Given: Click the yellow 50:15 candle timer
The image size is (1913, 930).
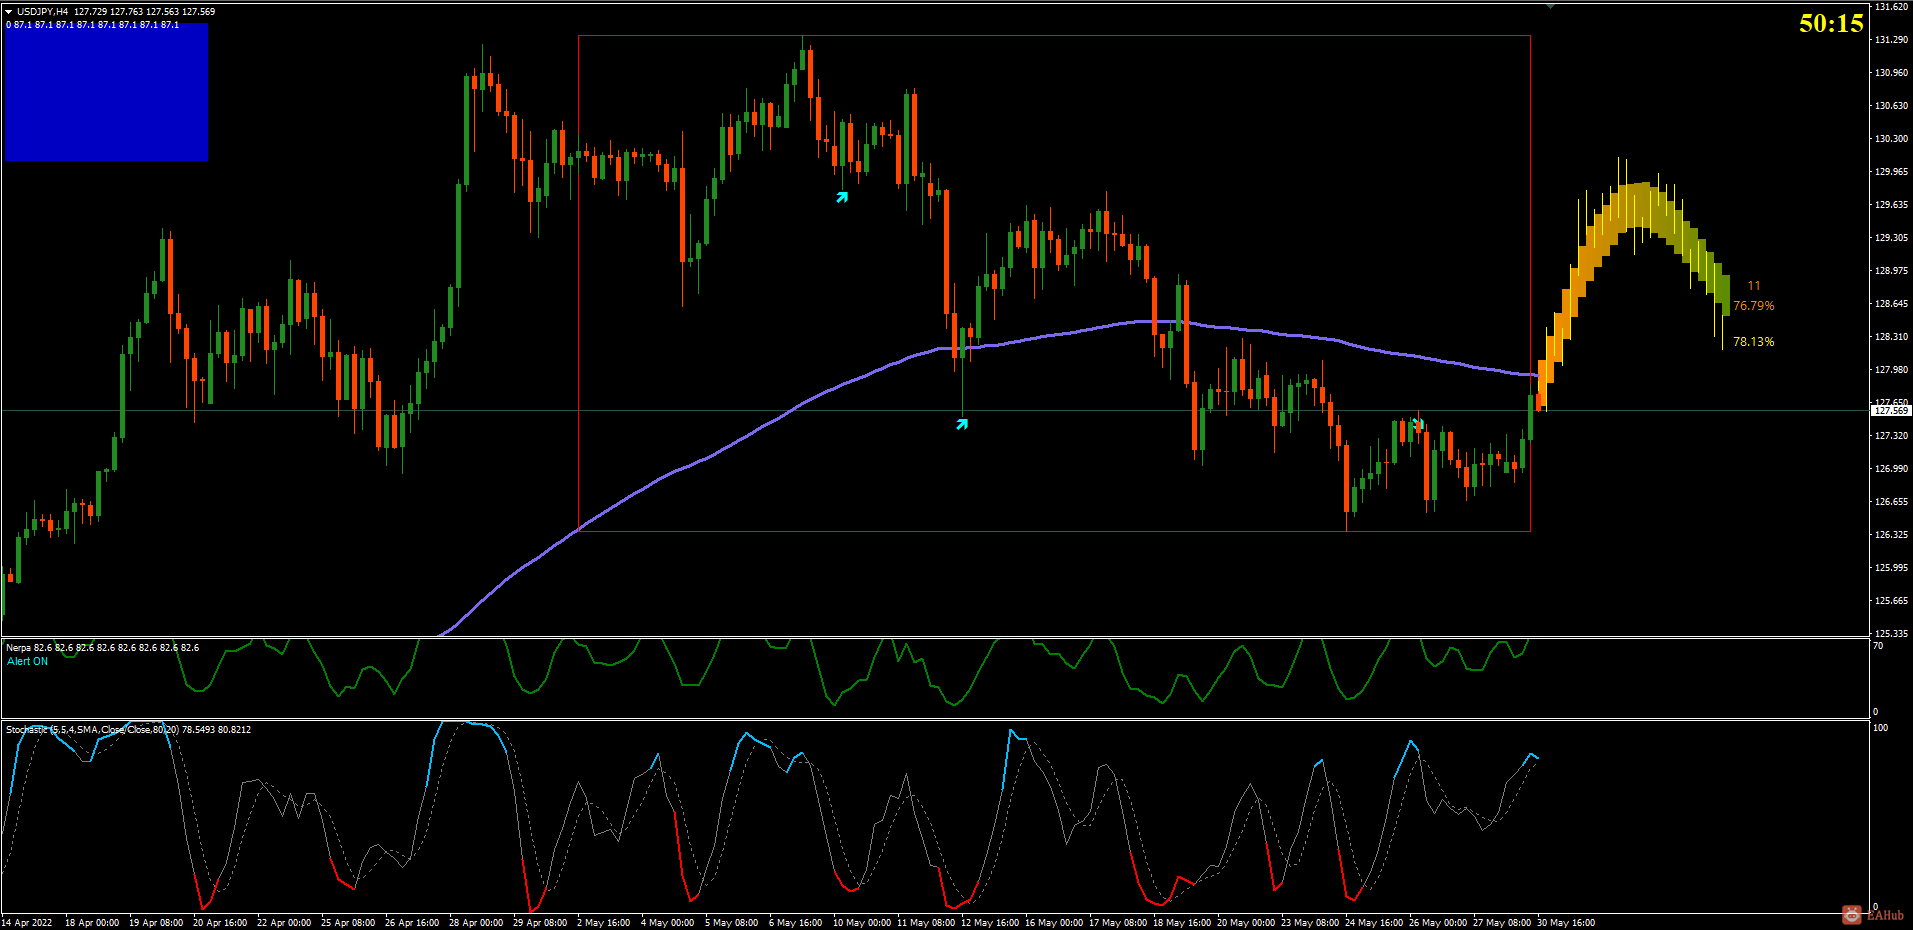Looking at the screenshot, I should click(x=1831, y=23).
